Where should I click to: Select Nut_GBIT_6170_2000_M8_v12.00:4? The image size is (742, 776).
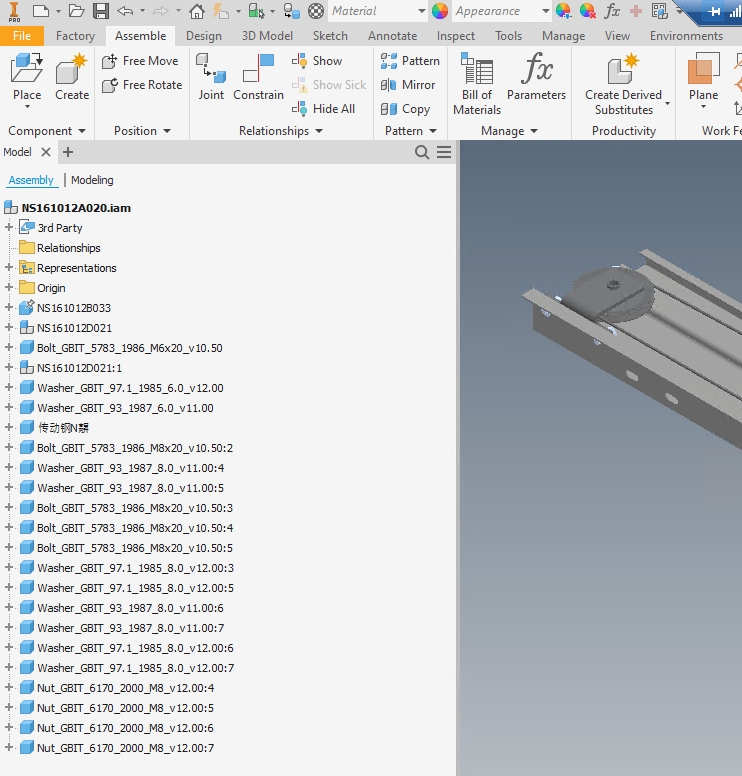pyautogui.click(x=126, y=688)
